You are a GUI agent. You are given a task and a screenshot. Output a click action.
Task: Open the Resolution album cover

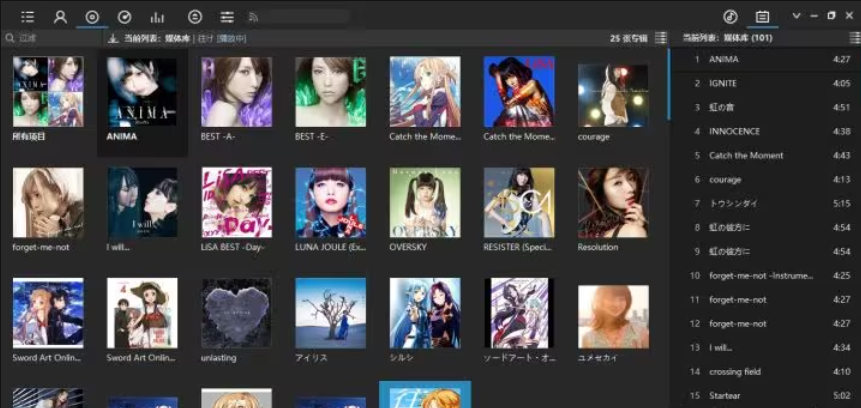tap(613, 203)
